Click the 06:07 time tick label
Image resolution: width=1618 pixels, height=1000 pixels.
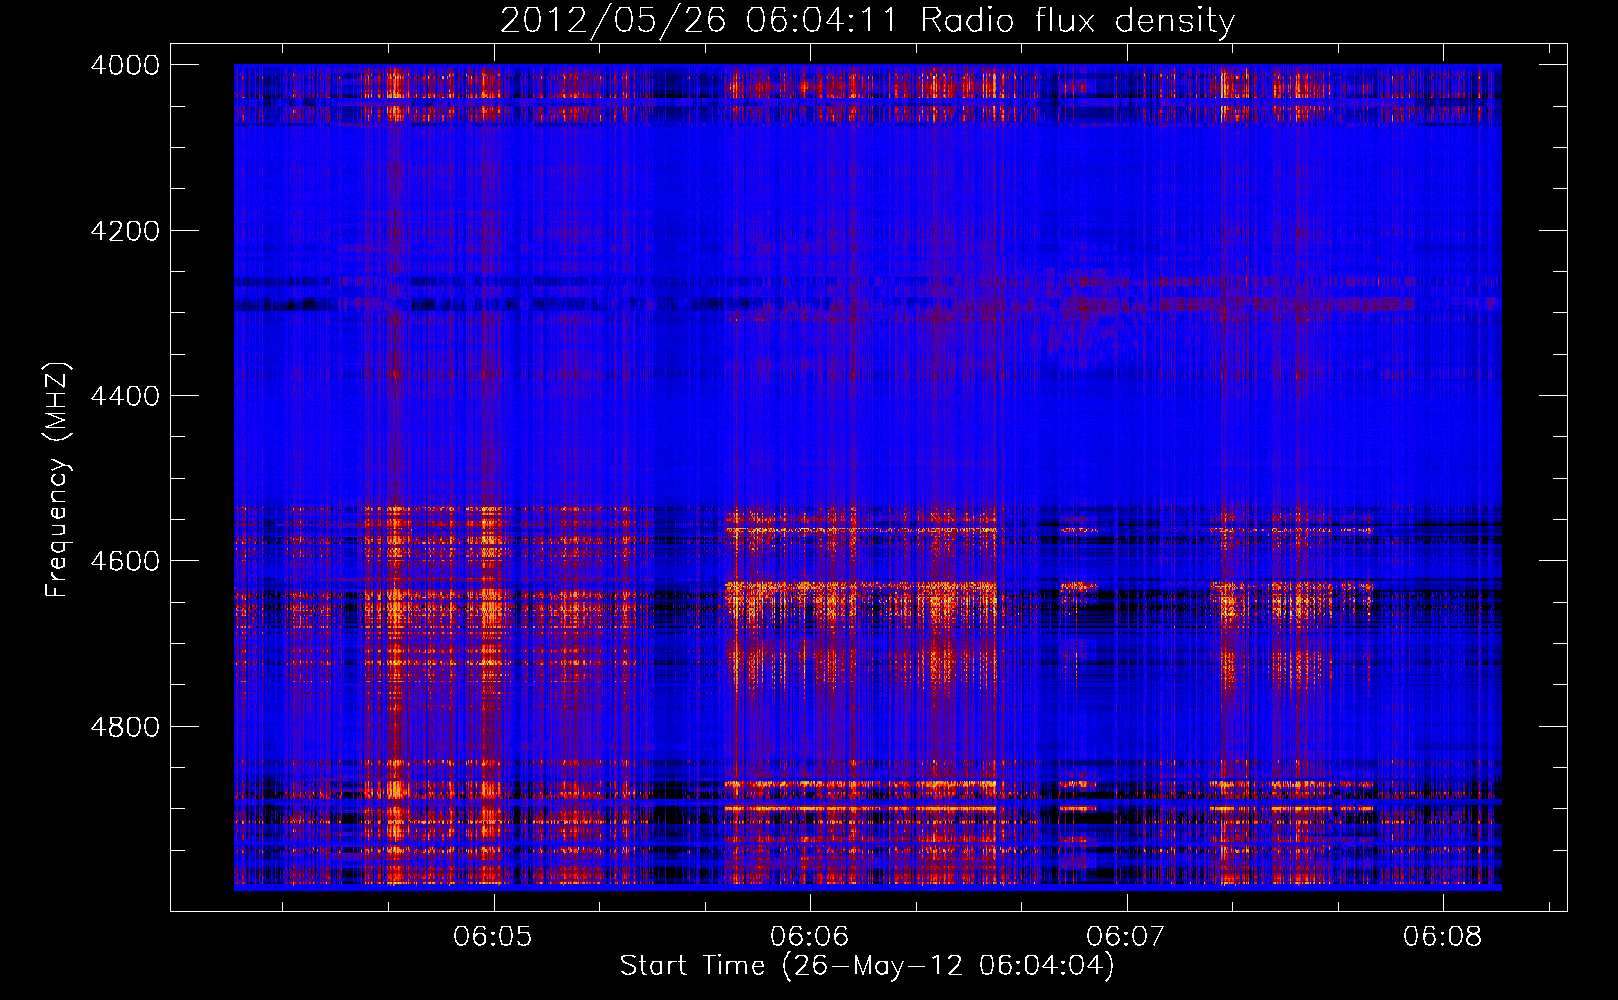1126,936
